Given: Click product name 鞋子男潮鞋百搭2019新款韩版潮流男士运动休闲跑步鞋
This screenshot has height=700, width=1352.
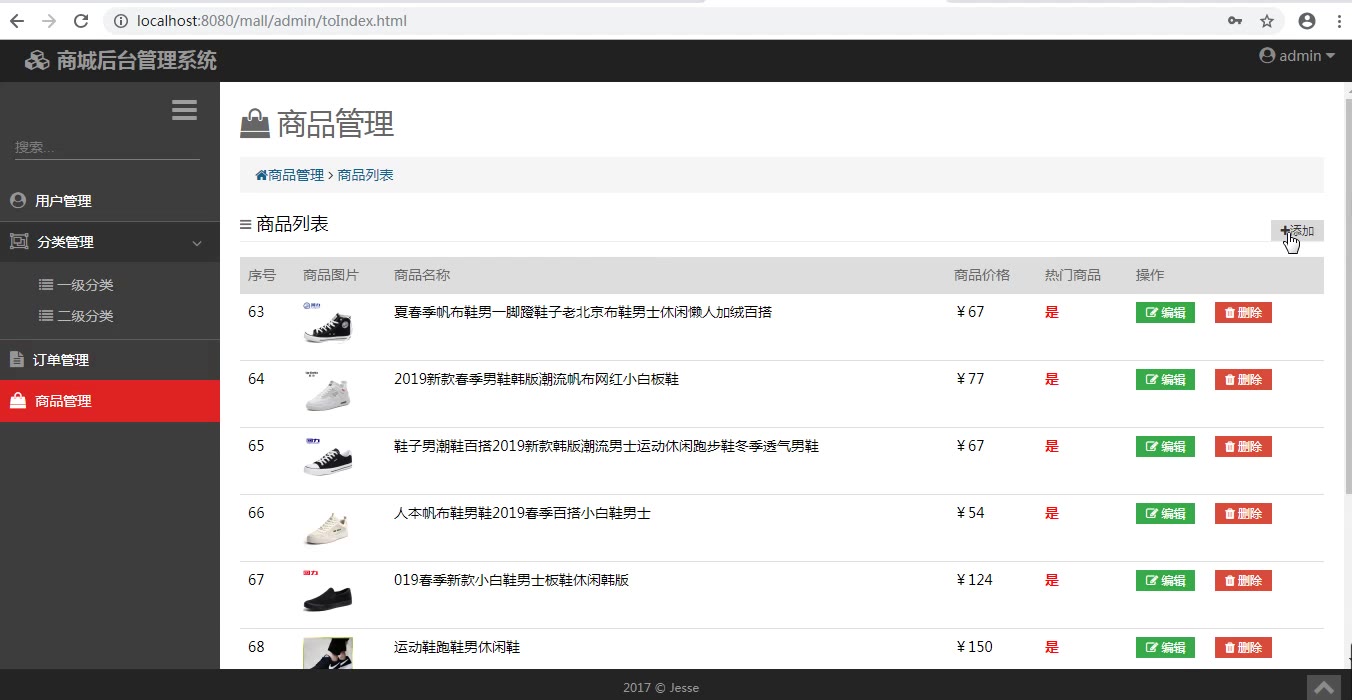Looking at the screenshot, I should pyautogui.click(x=606, y=446).
